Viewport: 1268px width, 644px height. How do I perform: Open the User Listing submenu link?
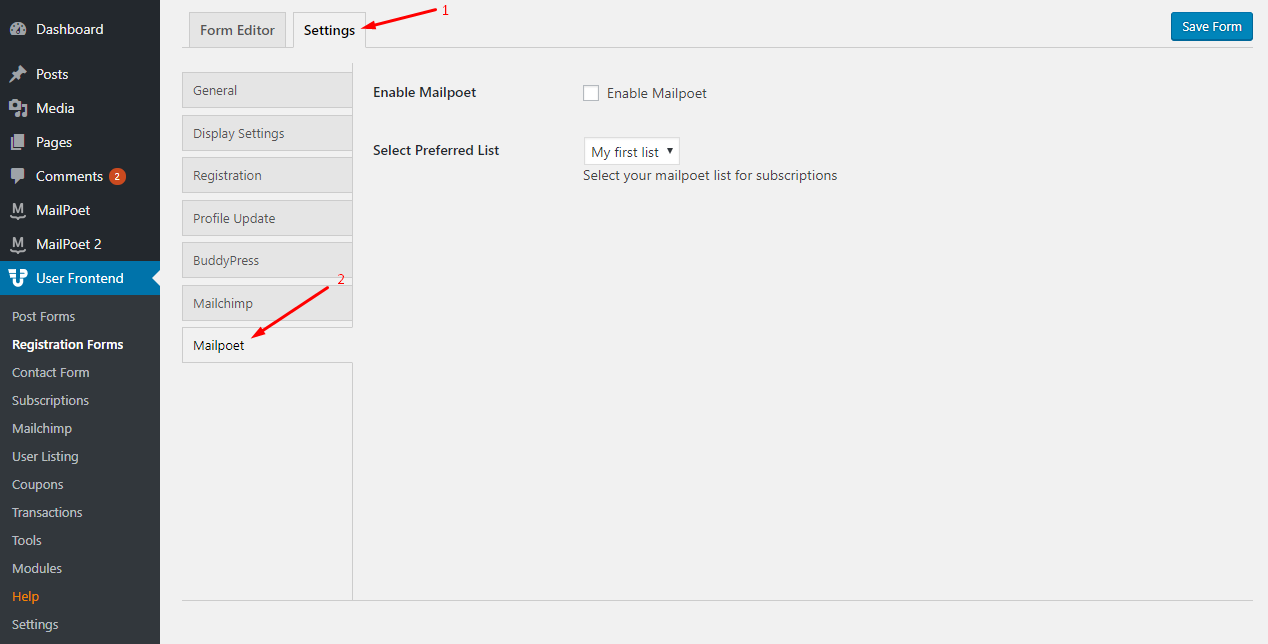pyautogui.click(x=45, y=456)
